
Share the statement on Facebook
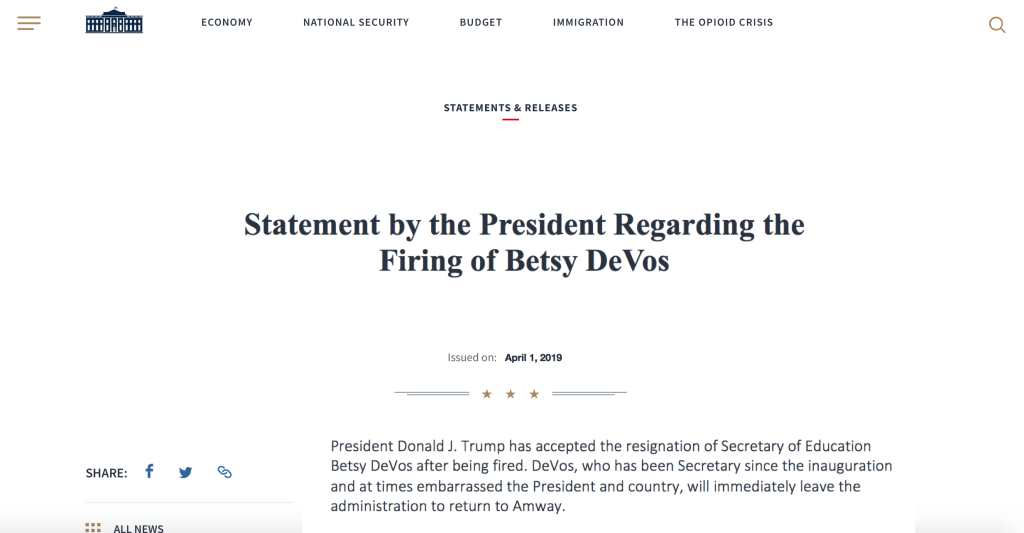pyautogui.click(x=149, y=471)
